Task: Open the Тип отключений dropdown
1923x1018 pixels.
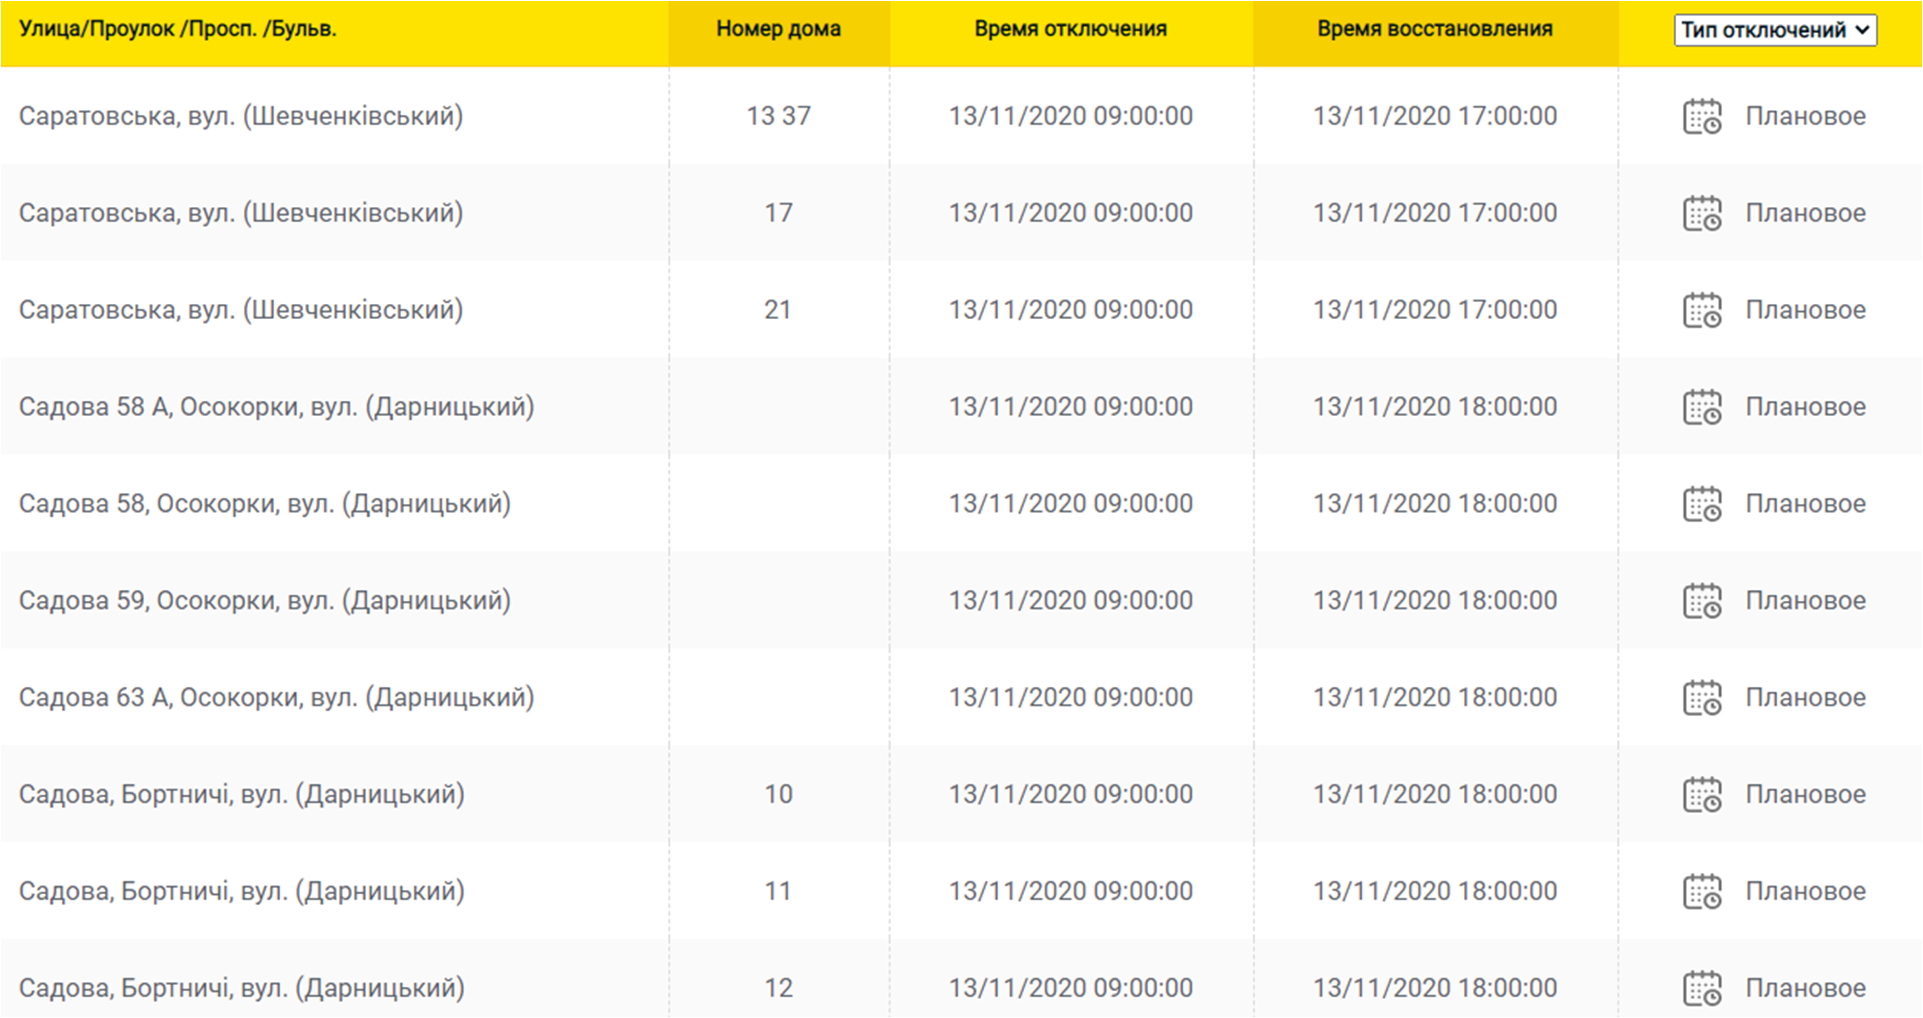Action: coord(1774,30)
